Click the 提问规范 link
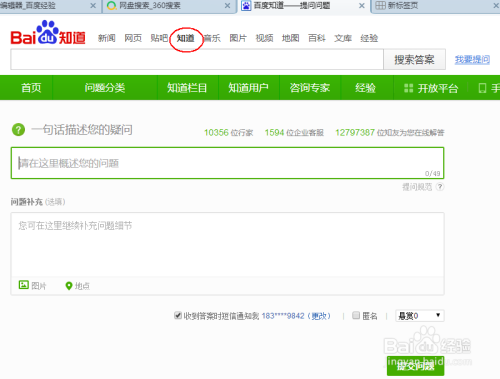The height and width of the screenshot is (379, 500). [417, 187]
